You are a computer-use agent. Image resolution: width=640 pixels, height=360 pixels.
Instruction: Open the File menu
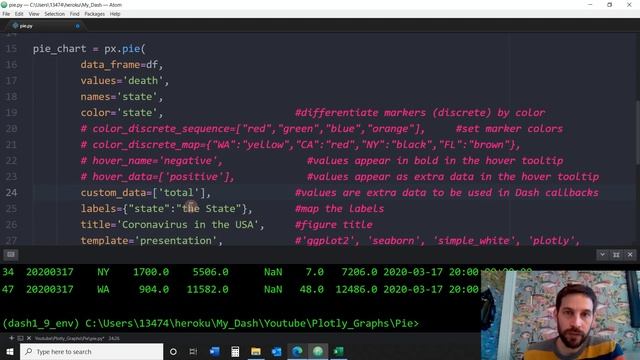click(x=6, y=14)
